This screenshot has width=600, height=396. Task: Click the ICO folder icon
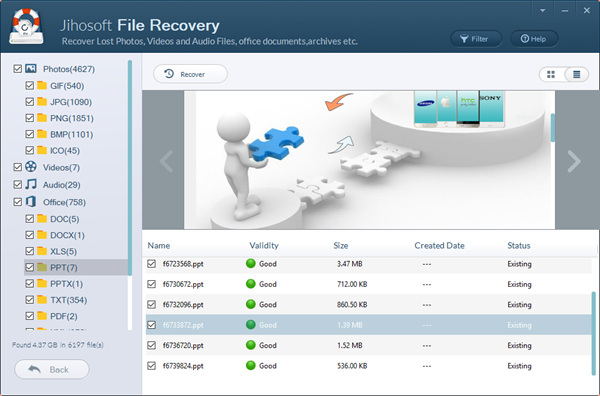point(42,150)
